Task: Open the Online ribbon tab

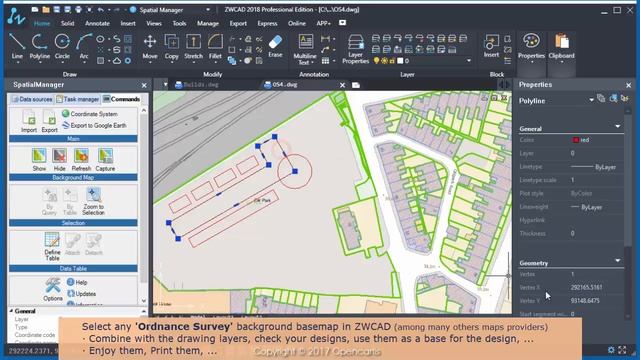Action: click(x=297, y=24)
